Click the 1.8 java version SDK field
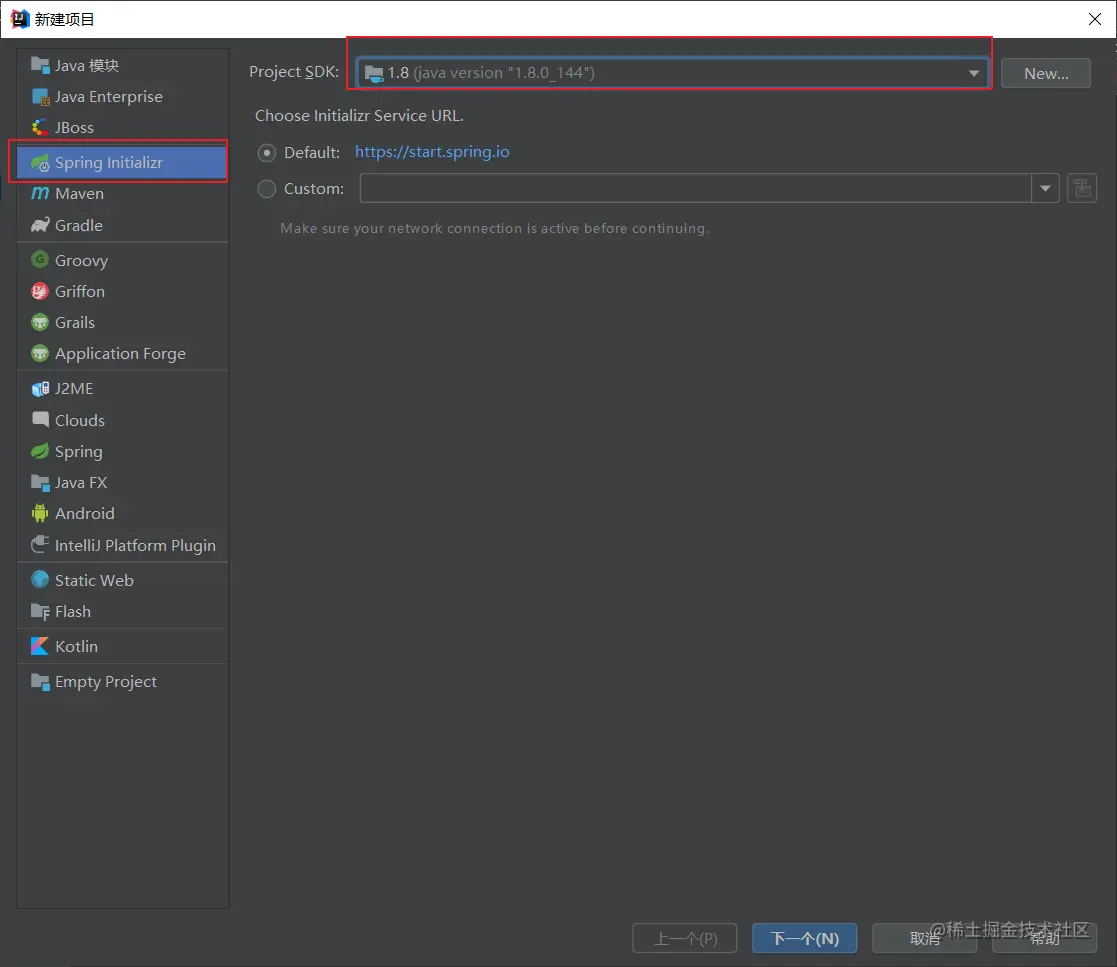The height and width of the screenshot is (967, 1117). tap(672, 73)
